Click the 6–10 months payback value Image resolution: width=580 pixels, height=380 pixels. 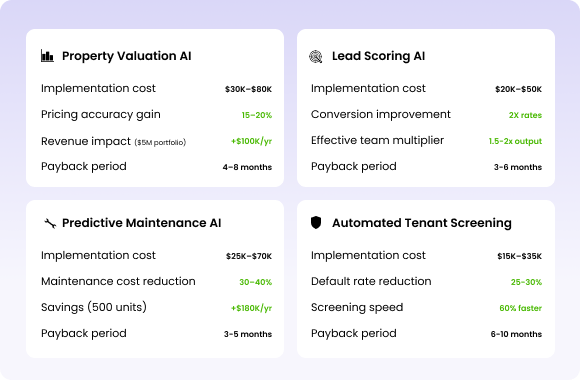516,334
